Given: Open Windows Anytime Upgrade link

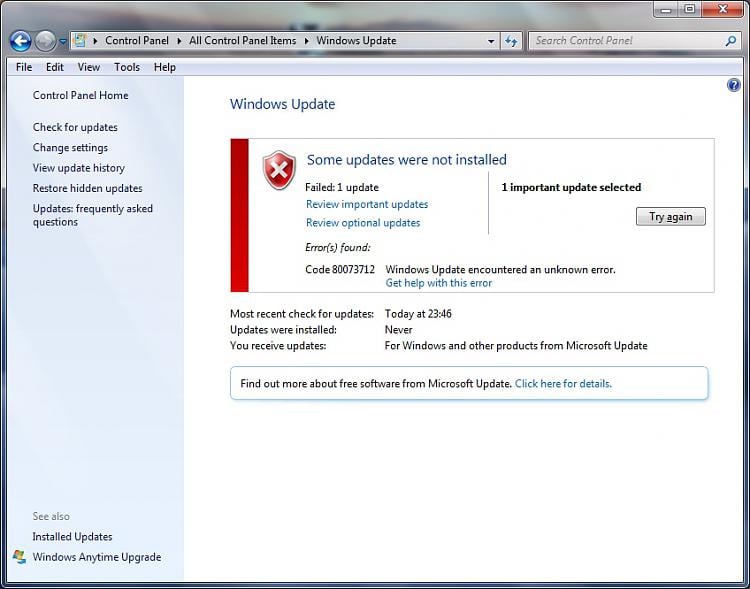Looking at the screenshot, I should tap(97, 557).
